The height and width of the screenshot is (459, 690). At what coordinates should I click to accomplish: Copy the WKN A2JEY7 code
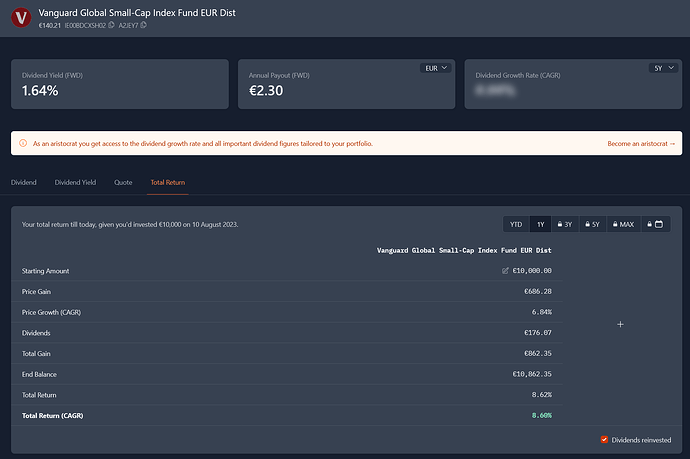click(x=143, y=25)
